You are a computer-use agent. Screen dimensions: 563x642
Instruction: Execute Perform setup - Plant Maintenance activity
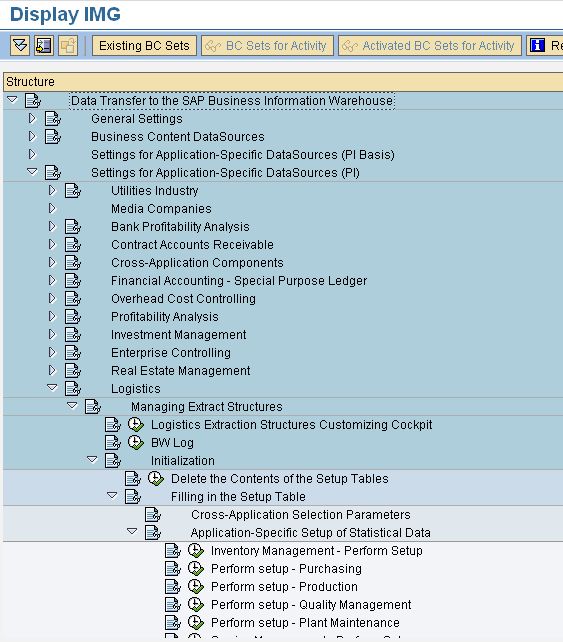(x=196, y=623)
